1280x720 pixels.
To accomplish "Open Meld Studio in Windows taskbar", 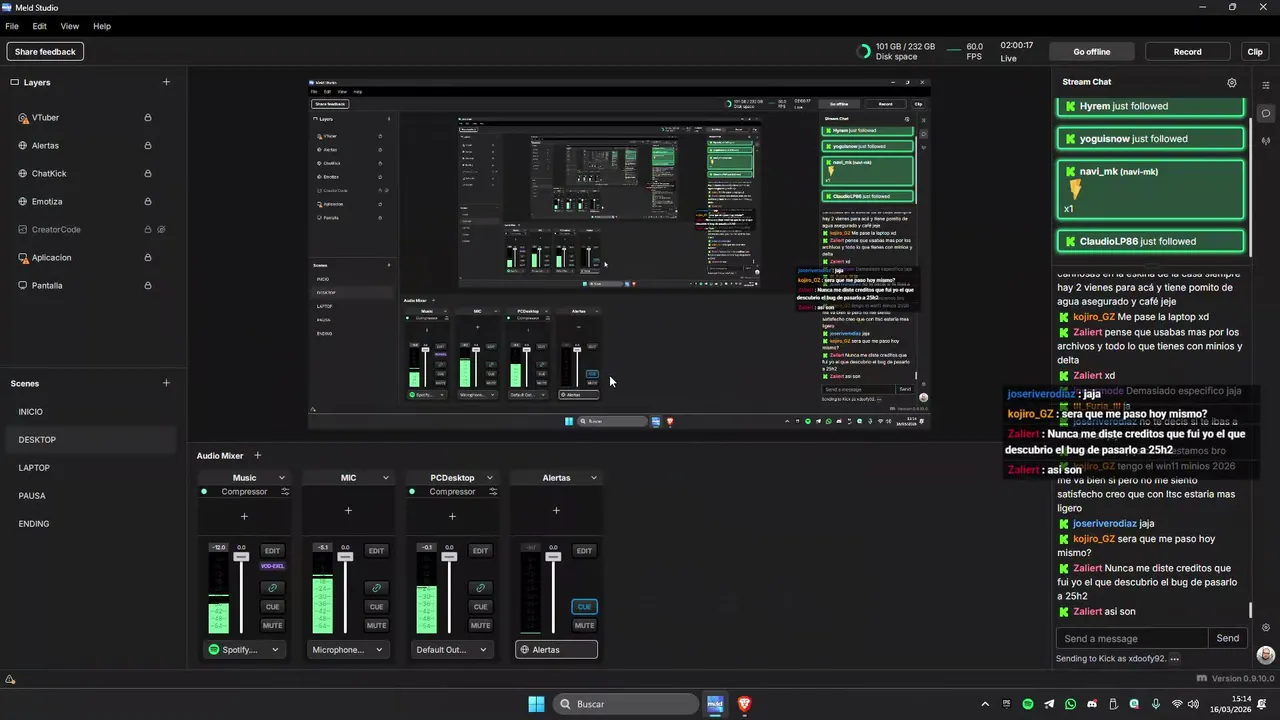I will (715, 704).
